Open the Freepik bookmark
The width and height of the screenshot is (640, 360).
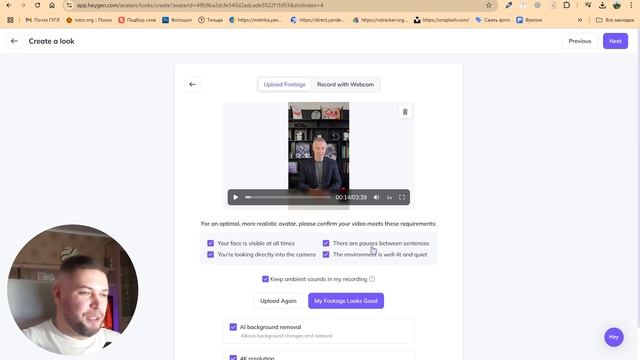[x=529, y=20]
